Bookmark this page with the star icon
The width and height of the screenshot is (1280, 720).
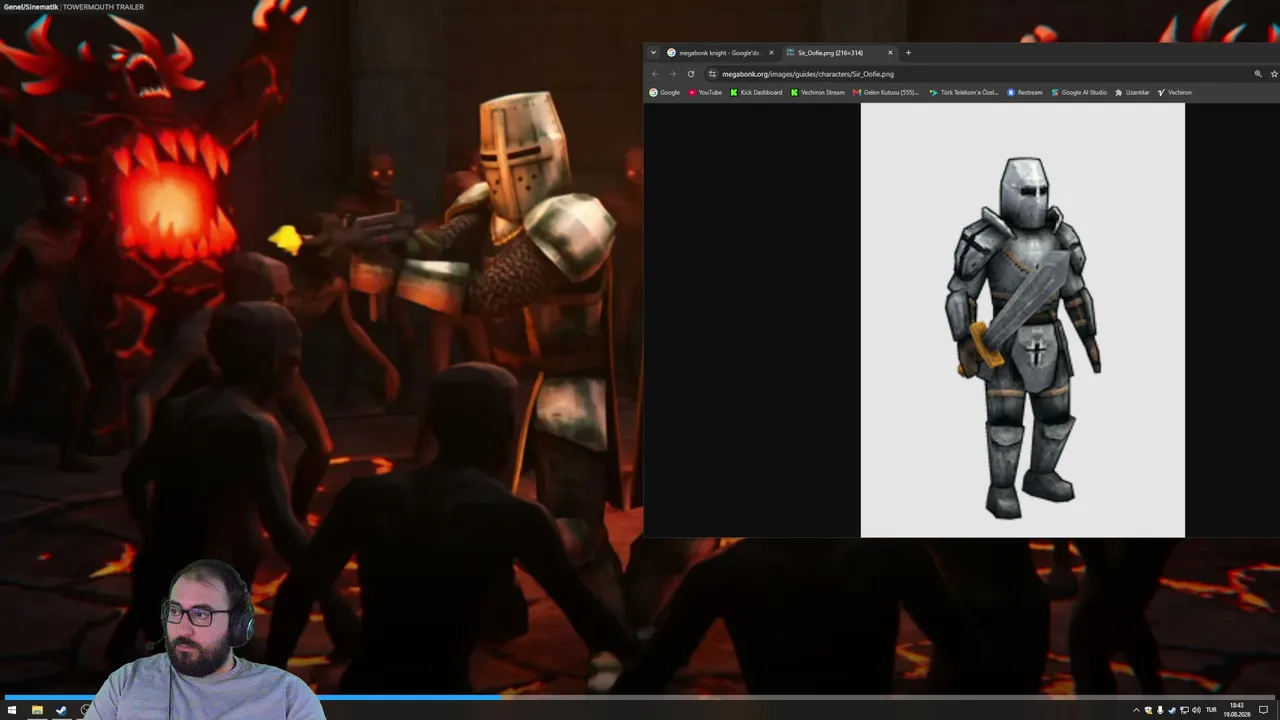click(1274, 74)
